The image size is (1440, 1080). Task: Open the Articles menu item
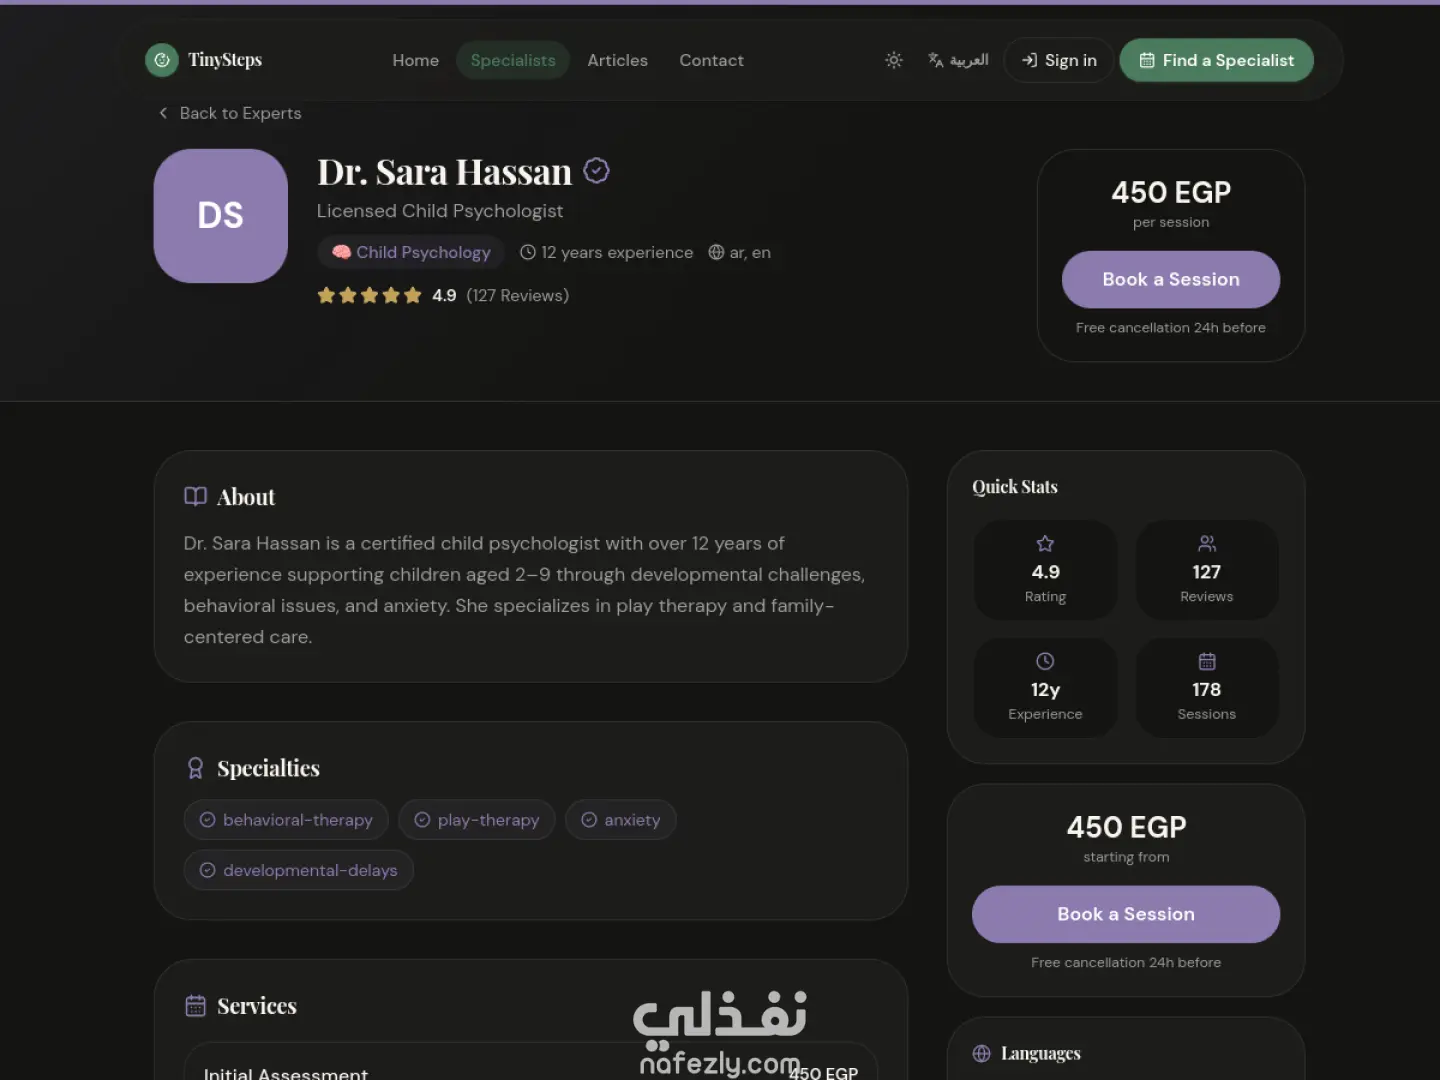click(x=617, y=60)
